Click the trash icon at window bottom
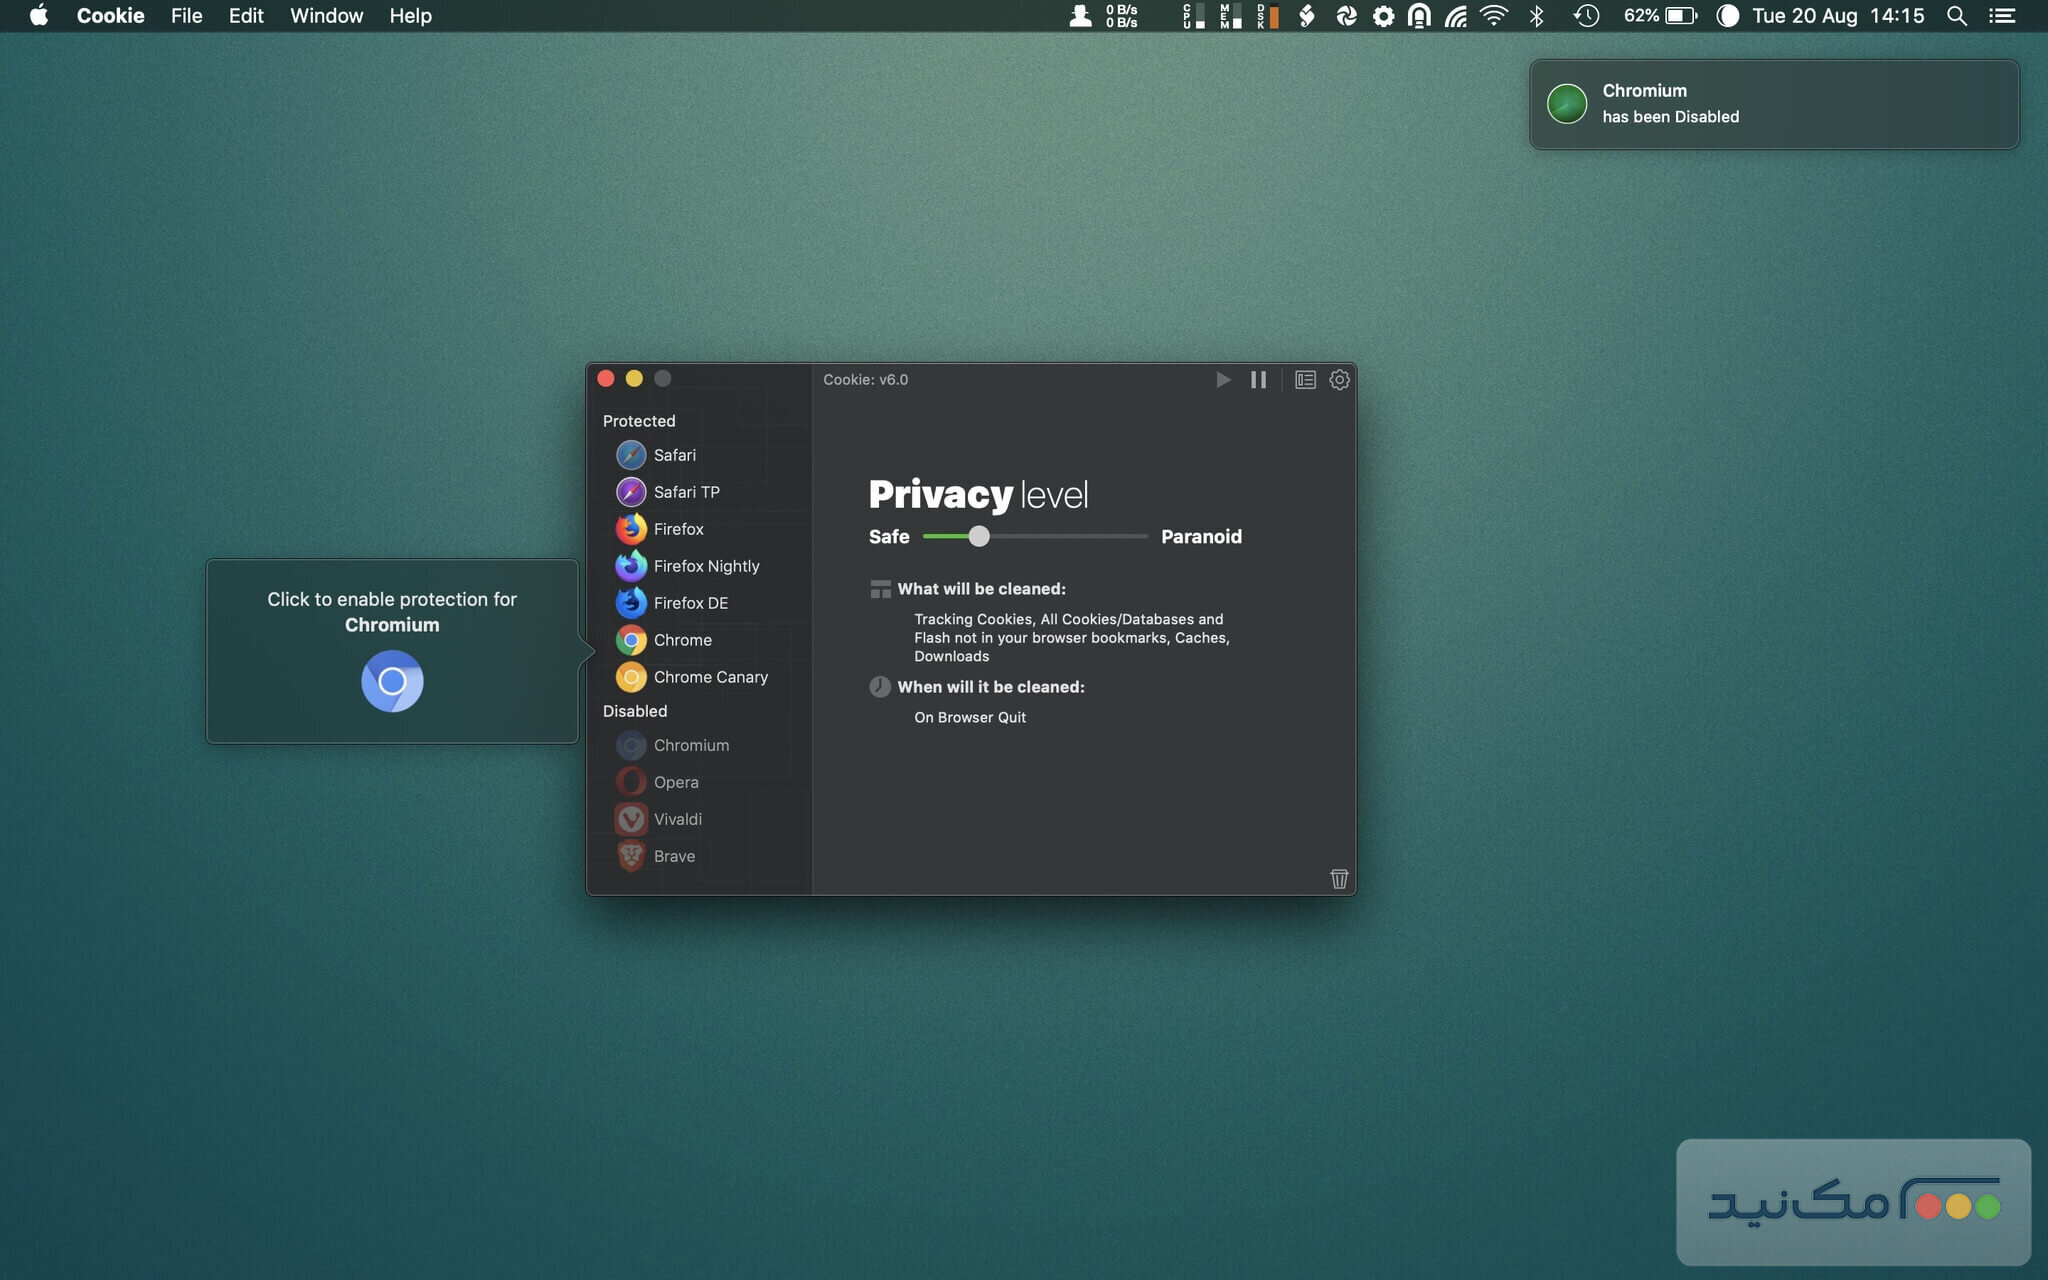 [1339, 878]
